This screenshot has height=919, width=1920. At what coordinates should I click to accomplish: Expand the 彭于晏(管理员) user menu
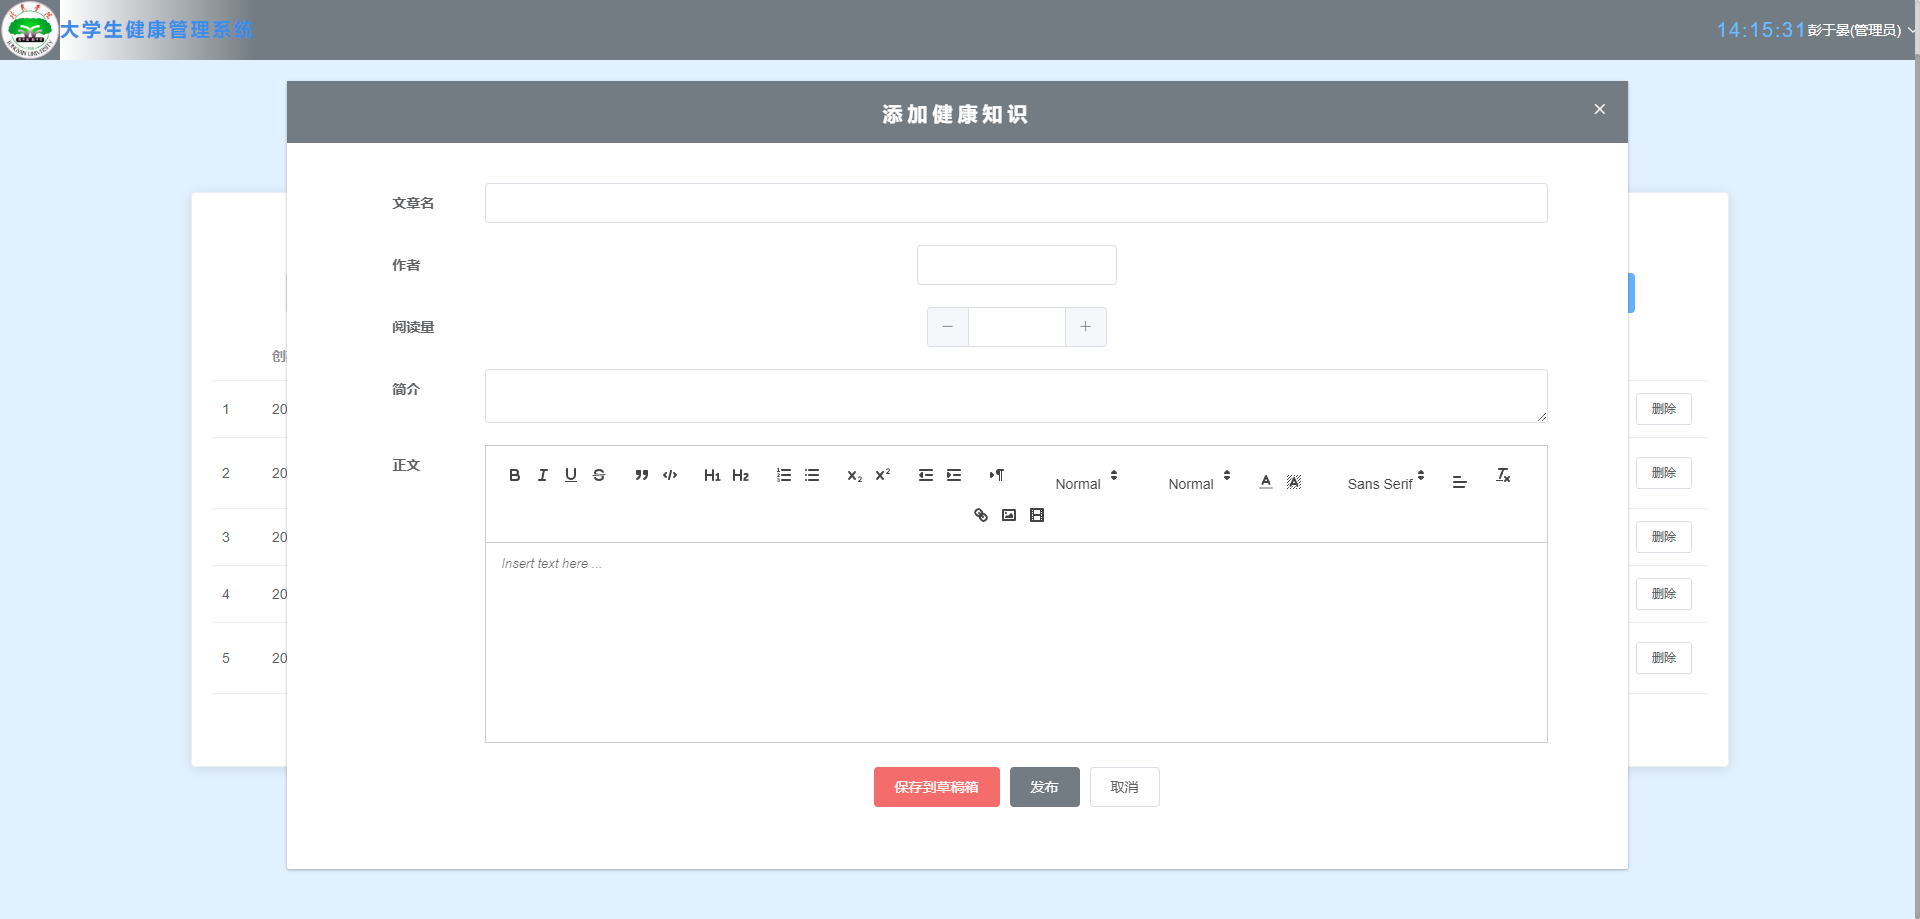(1858, 30)
